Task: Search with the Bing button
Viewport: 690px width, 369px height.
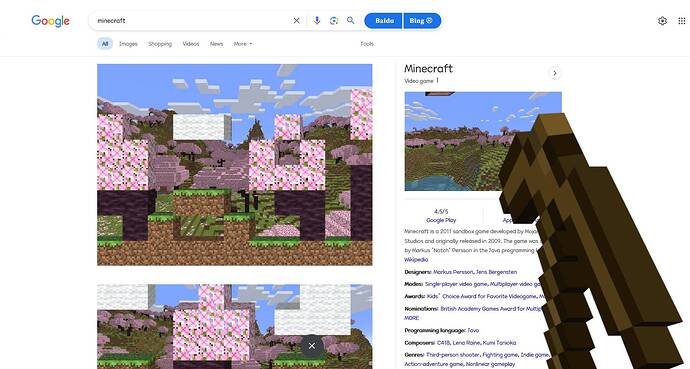Action: [422, 21]
